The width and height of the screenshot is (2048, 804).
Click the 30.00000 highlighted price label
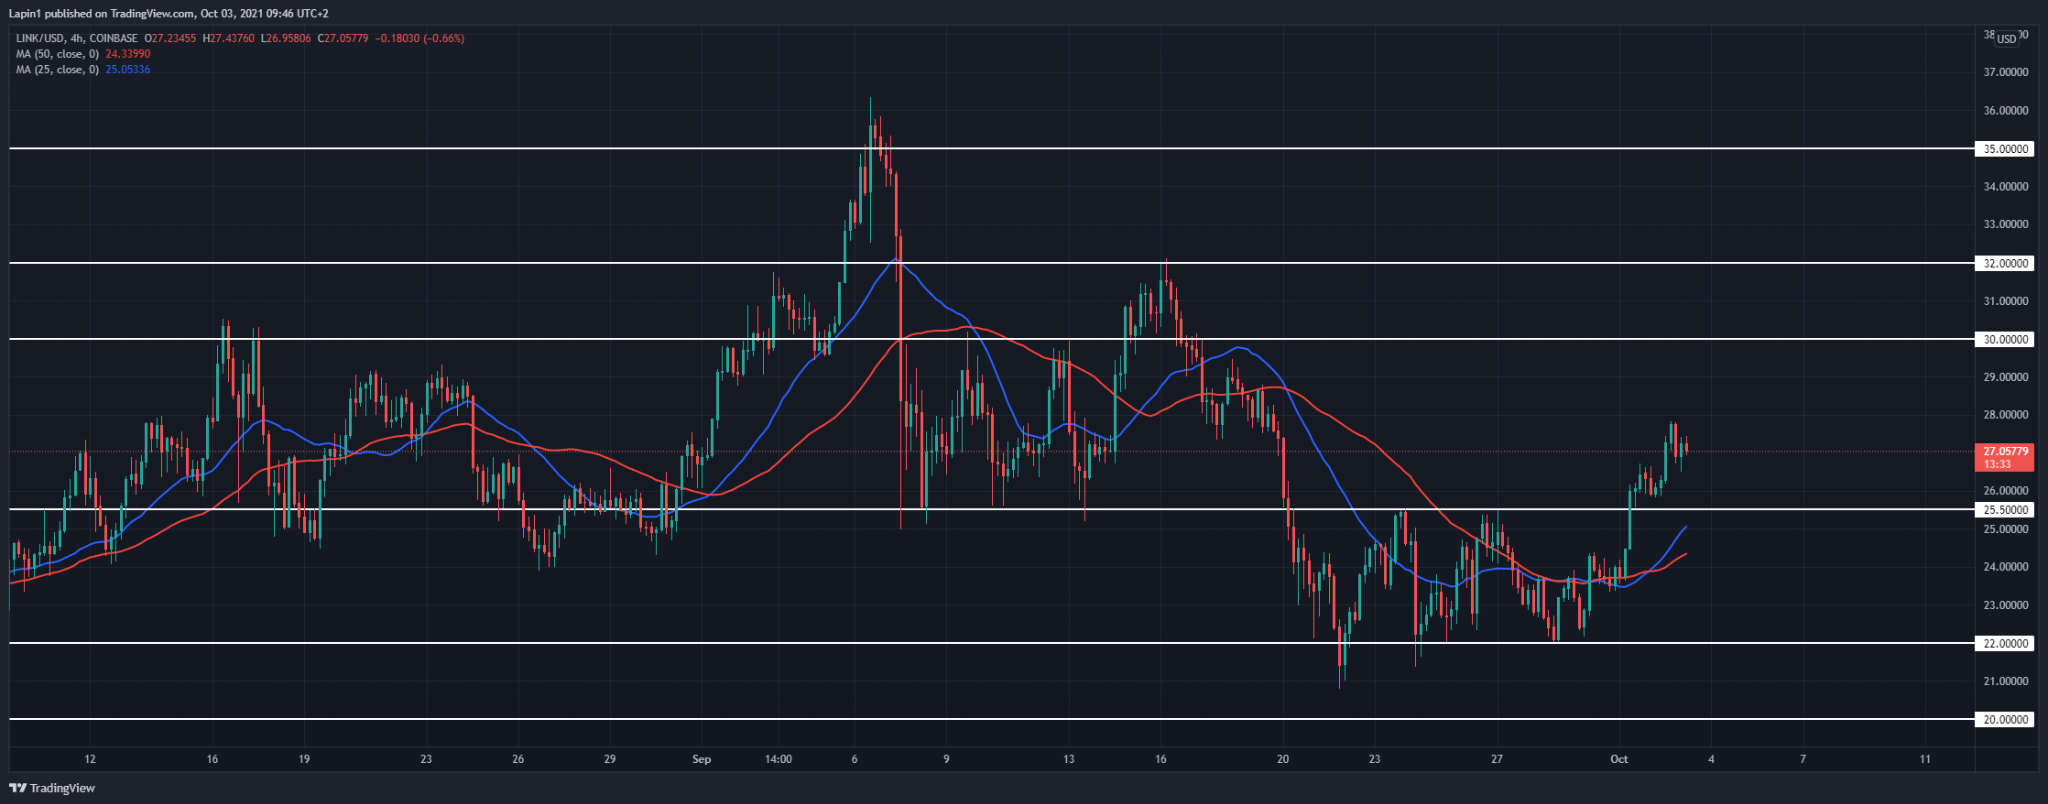pyautogui.click(x=2005, y=340)
